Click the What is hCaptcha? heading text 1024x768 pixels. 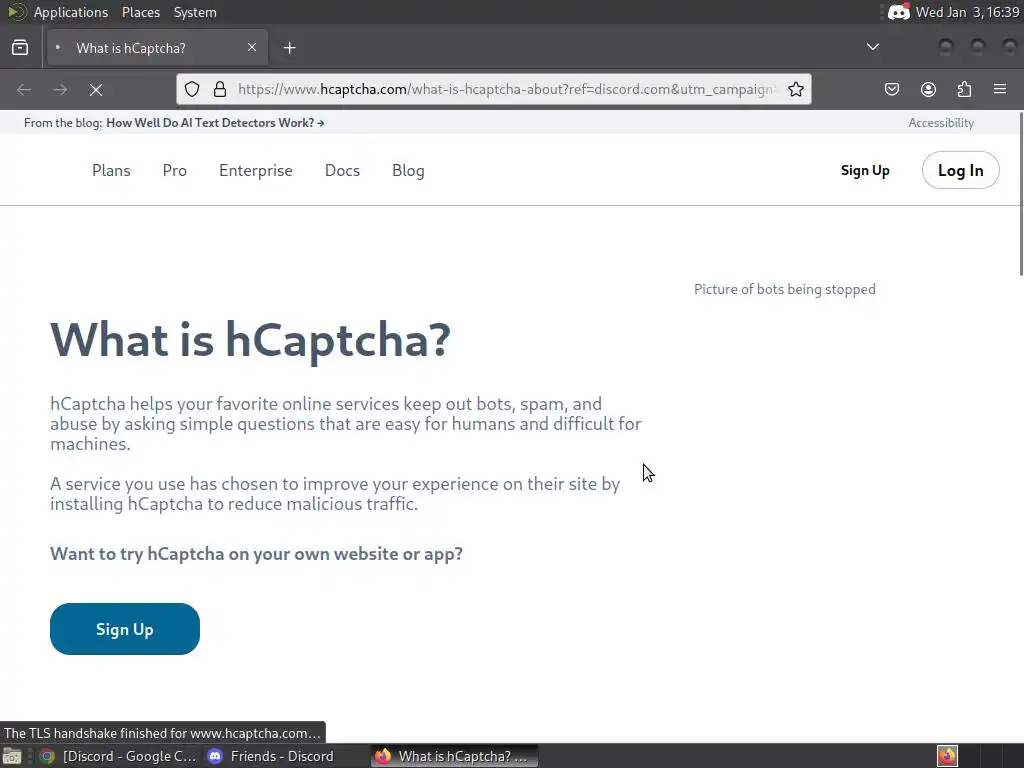(x=250, y=340)
